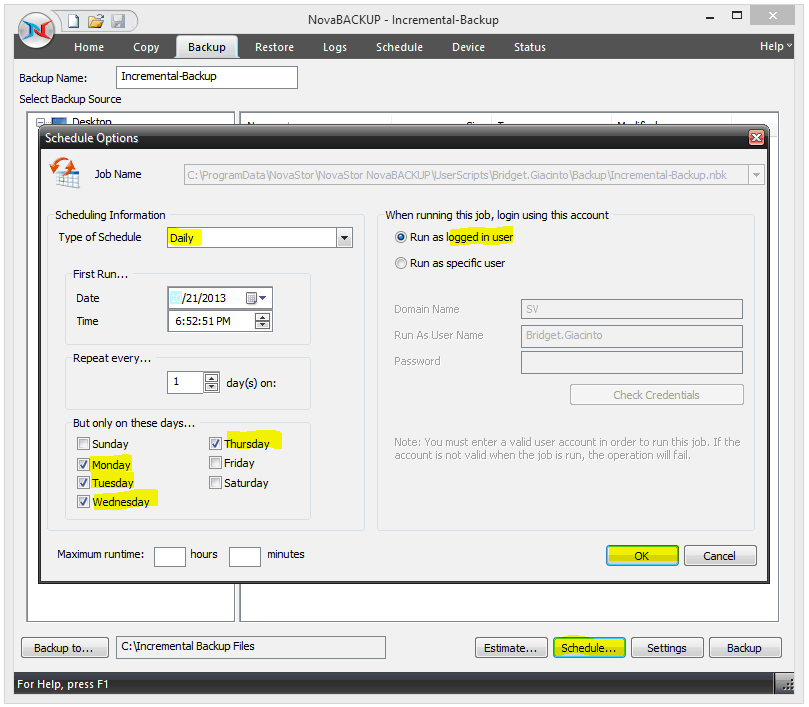Click the Save floppy disk icon
The width and height of the screenshot is (809, 707).
pos(118,21)
